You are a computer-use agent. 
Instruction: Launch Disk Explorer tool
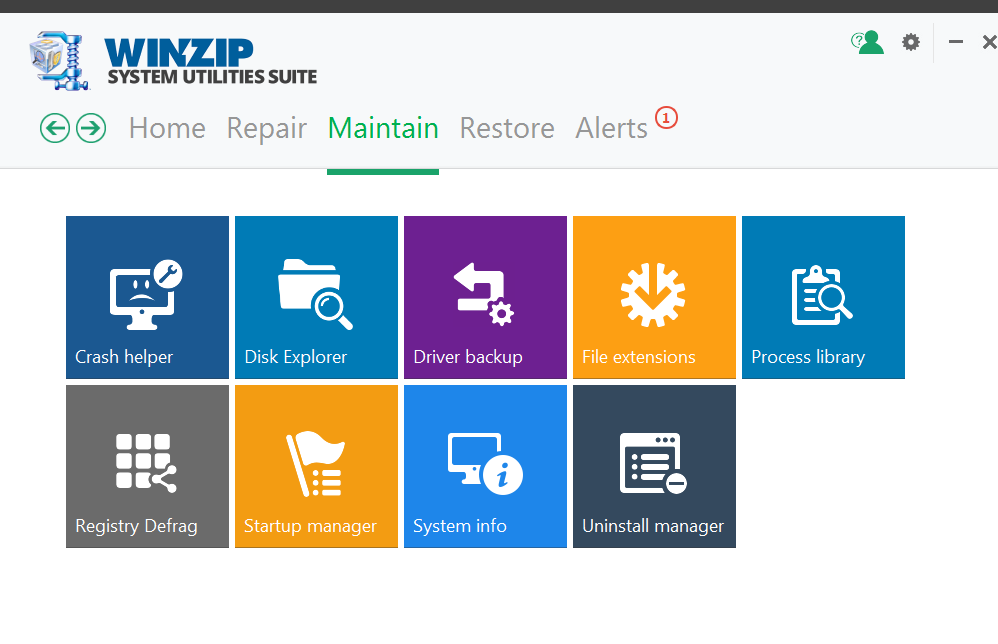click(316, 297)
